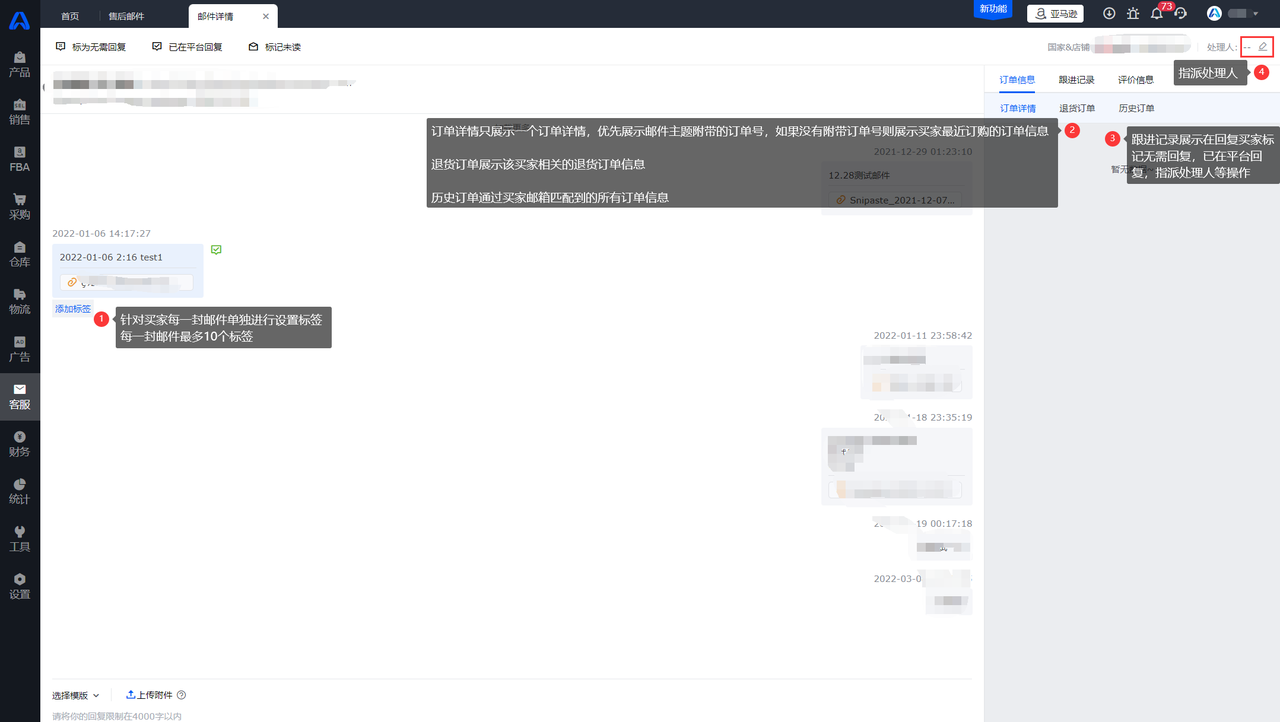
Task: Select the 订单详情 sub-tab
Action: click(1018, 108)
